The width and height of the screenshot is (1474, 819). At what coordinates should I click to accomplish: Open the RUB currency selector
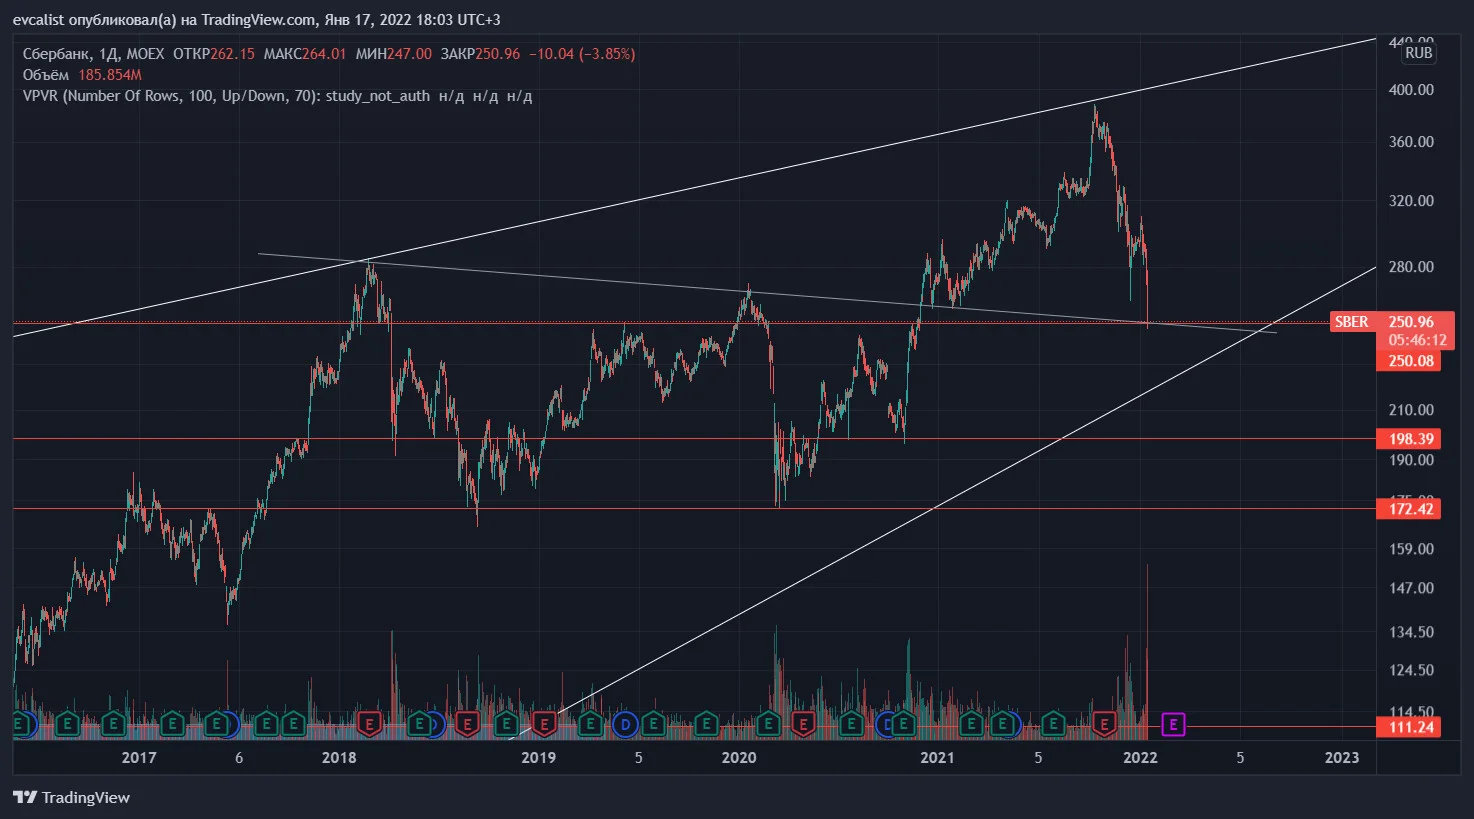1418,53
